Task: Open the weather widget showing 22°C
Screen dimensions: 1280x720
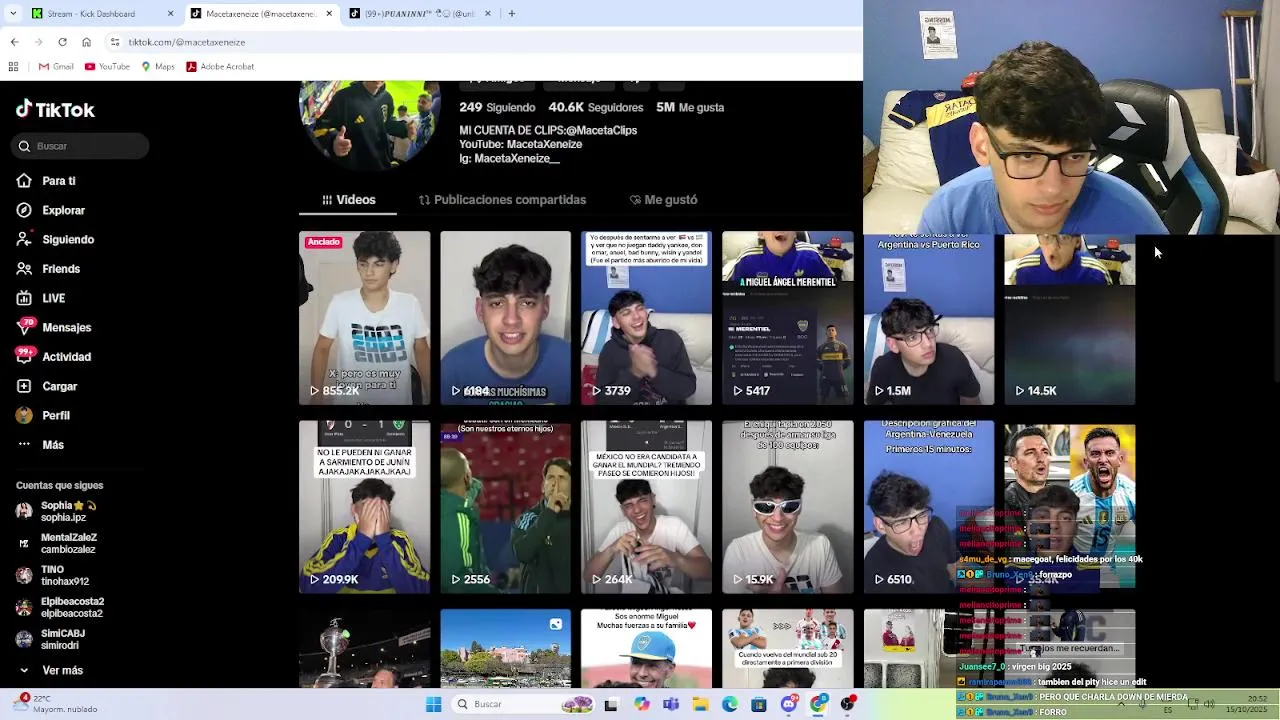Action: pyautogui.click(x=56, y=704)
